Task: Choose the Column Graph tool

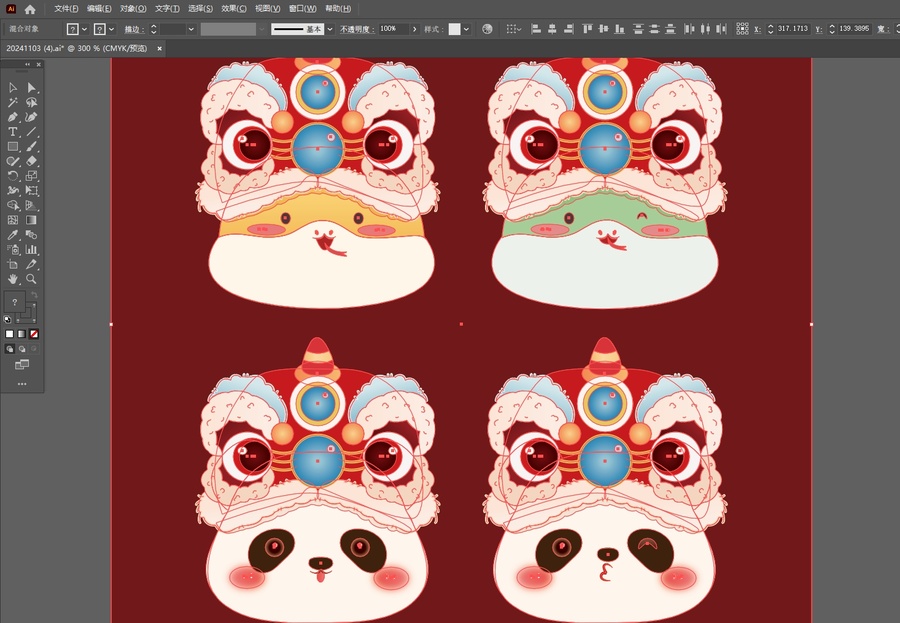Action: [32, 250]
